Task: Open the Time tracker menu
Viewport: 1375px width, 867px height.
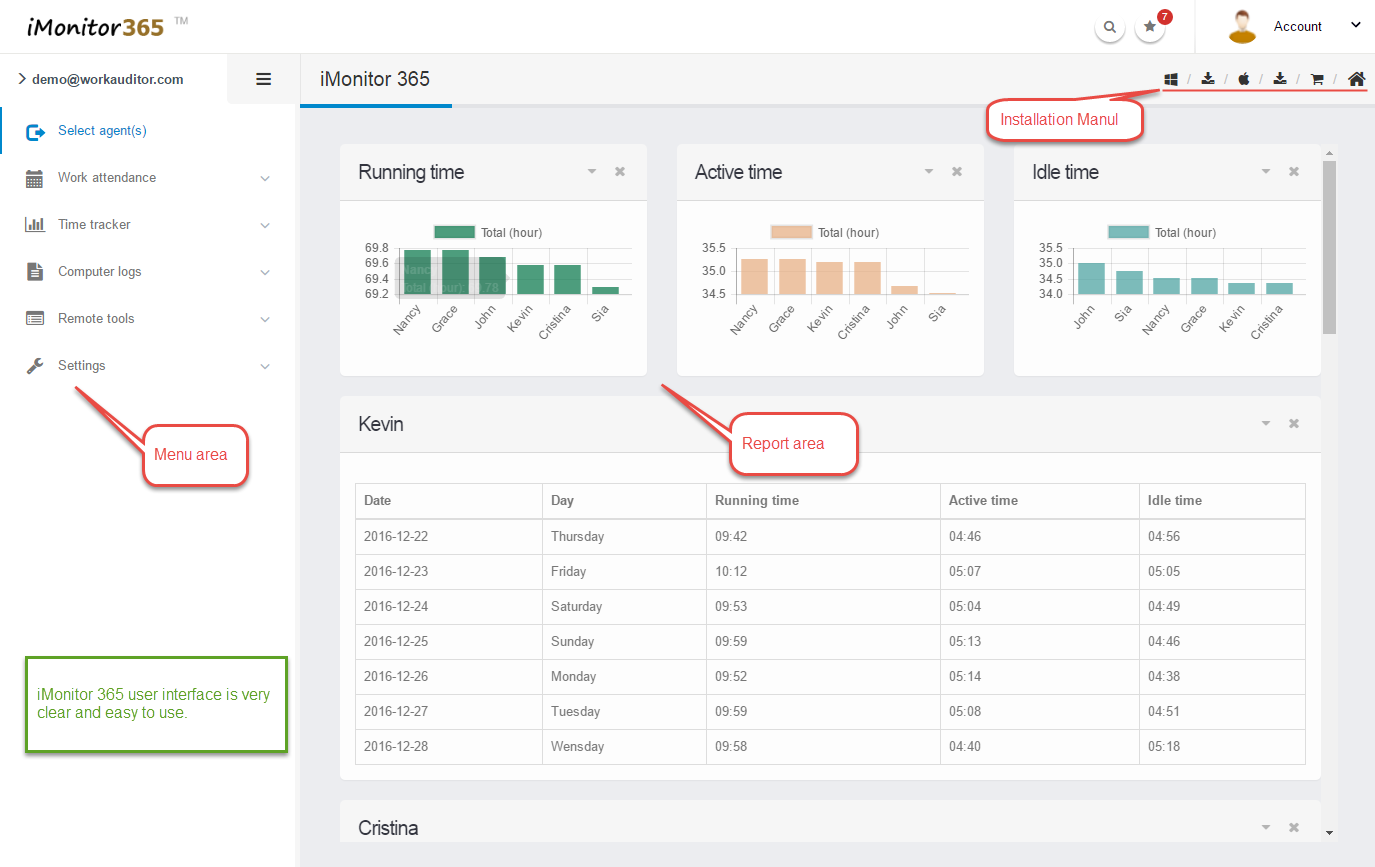Action: click(x=94, y=225)
